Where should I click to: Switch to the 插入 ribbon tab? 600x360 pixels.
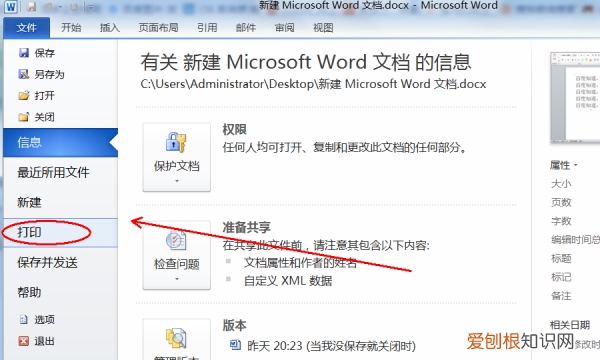pyautogui.click(x=110, y=28)
